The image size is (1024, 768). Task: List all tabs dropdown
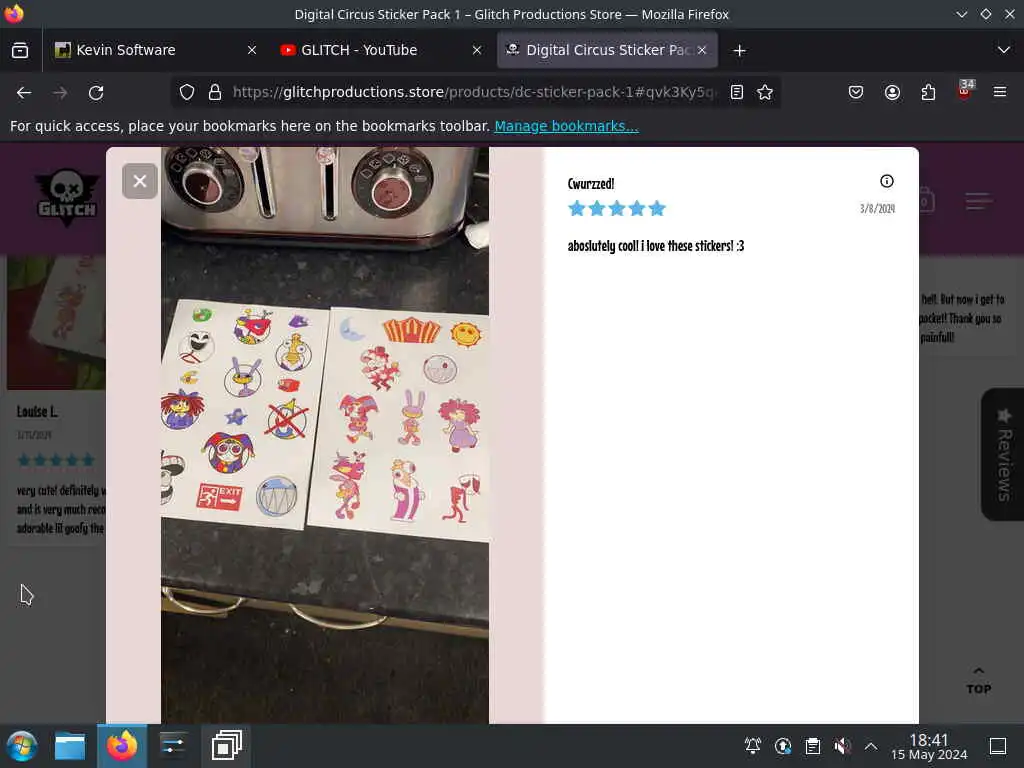(x=1004, y=50)
